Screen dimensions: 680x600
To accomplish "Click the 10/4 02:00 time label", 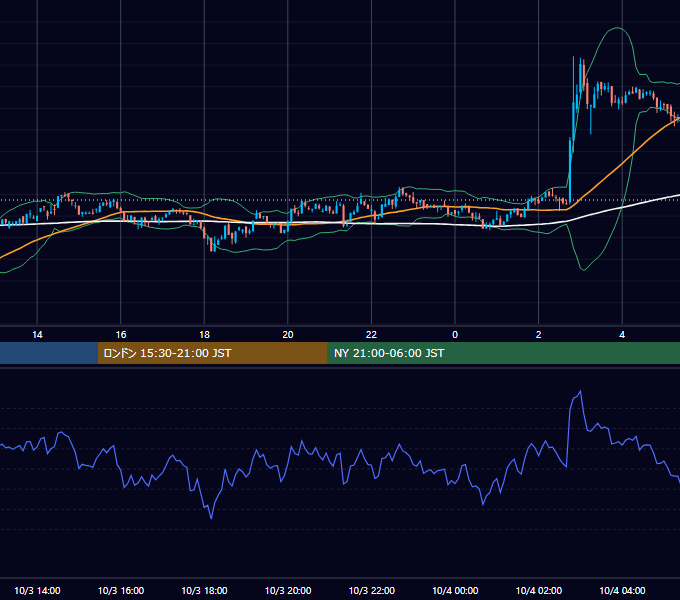I will 538,590.
